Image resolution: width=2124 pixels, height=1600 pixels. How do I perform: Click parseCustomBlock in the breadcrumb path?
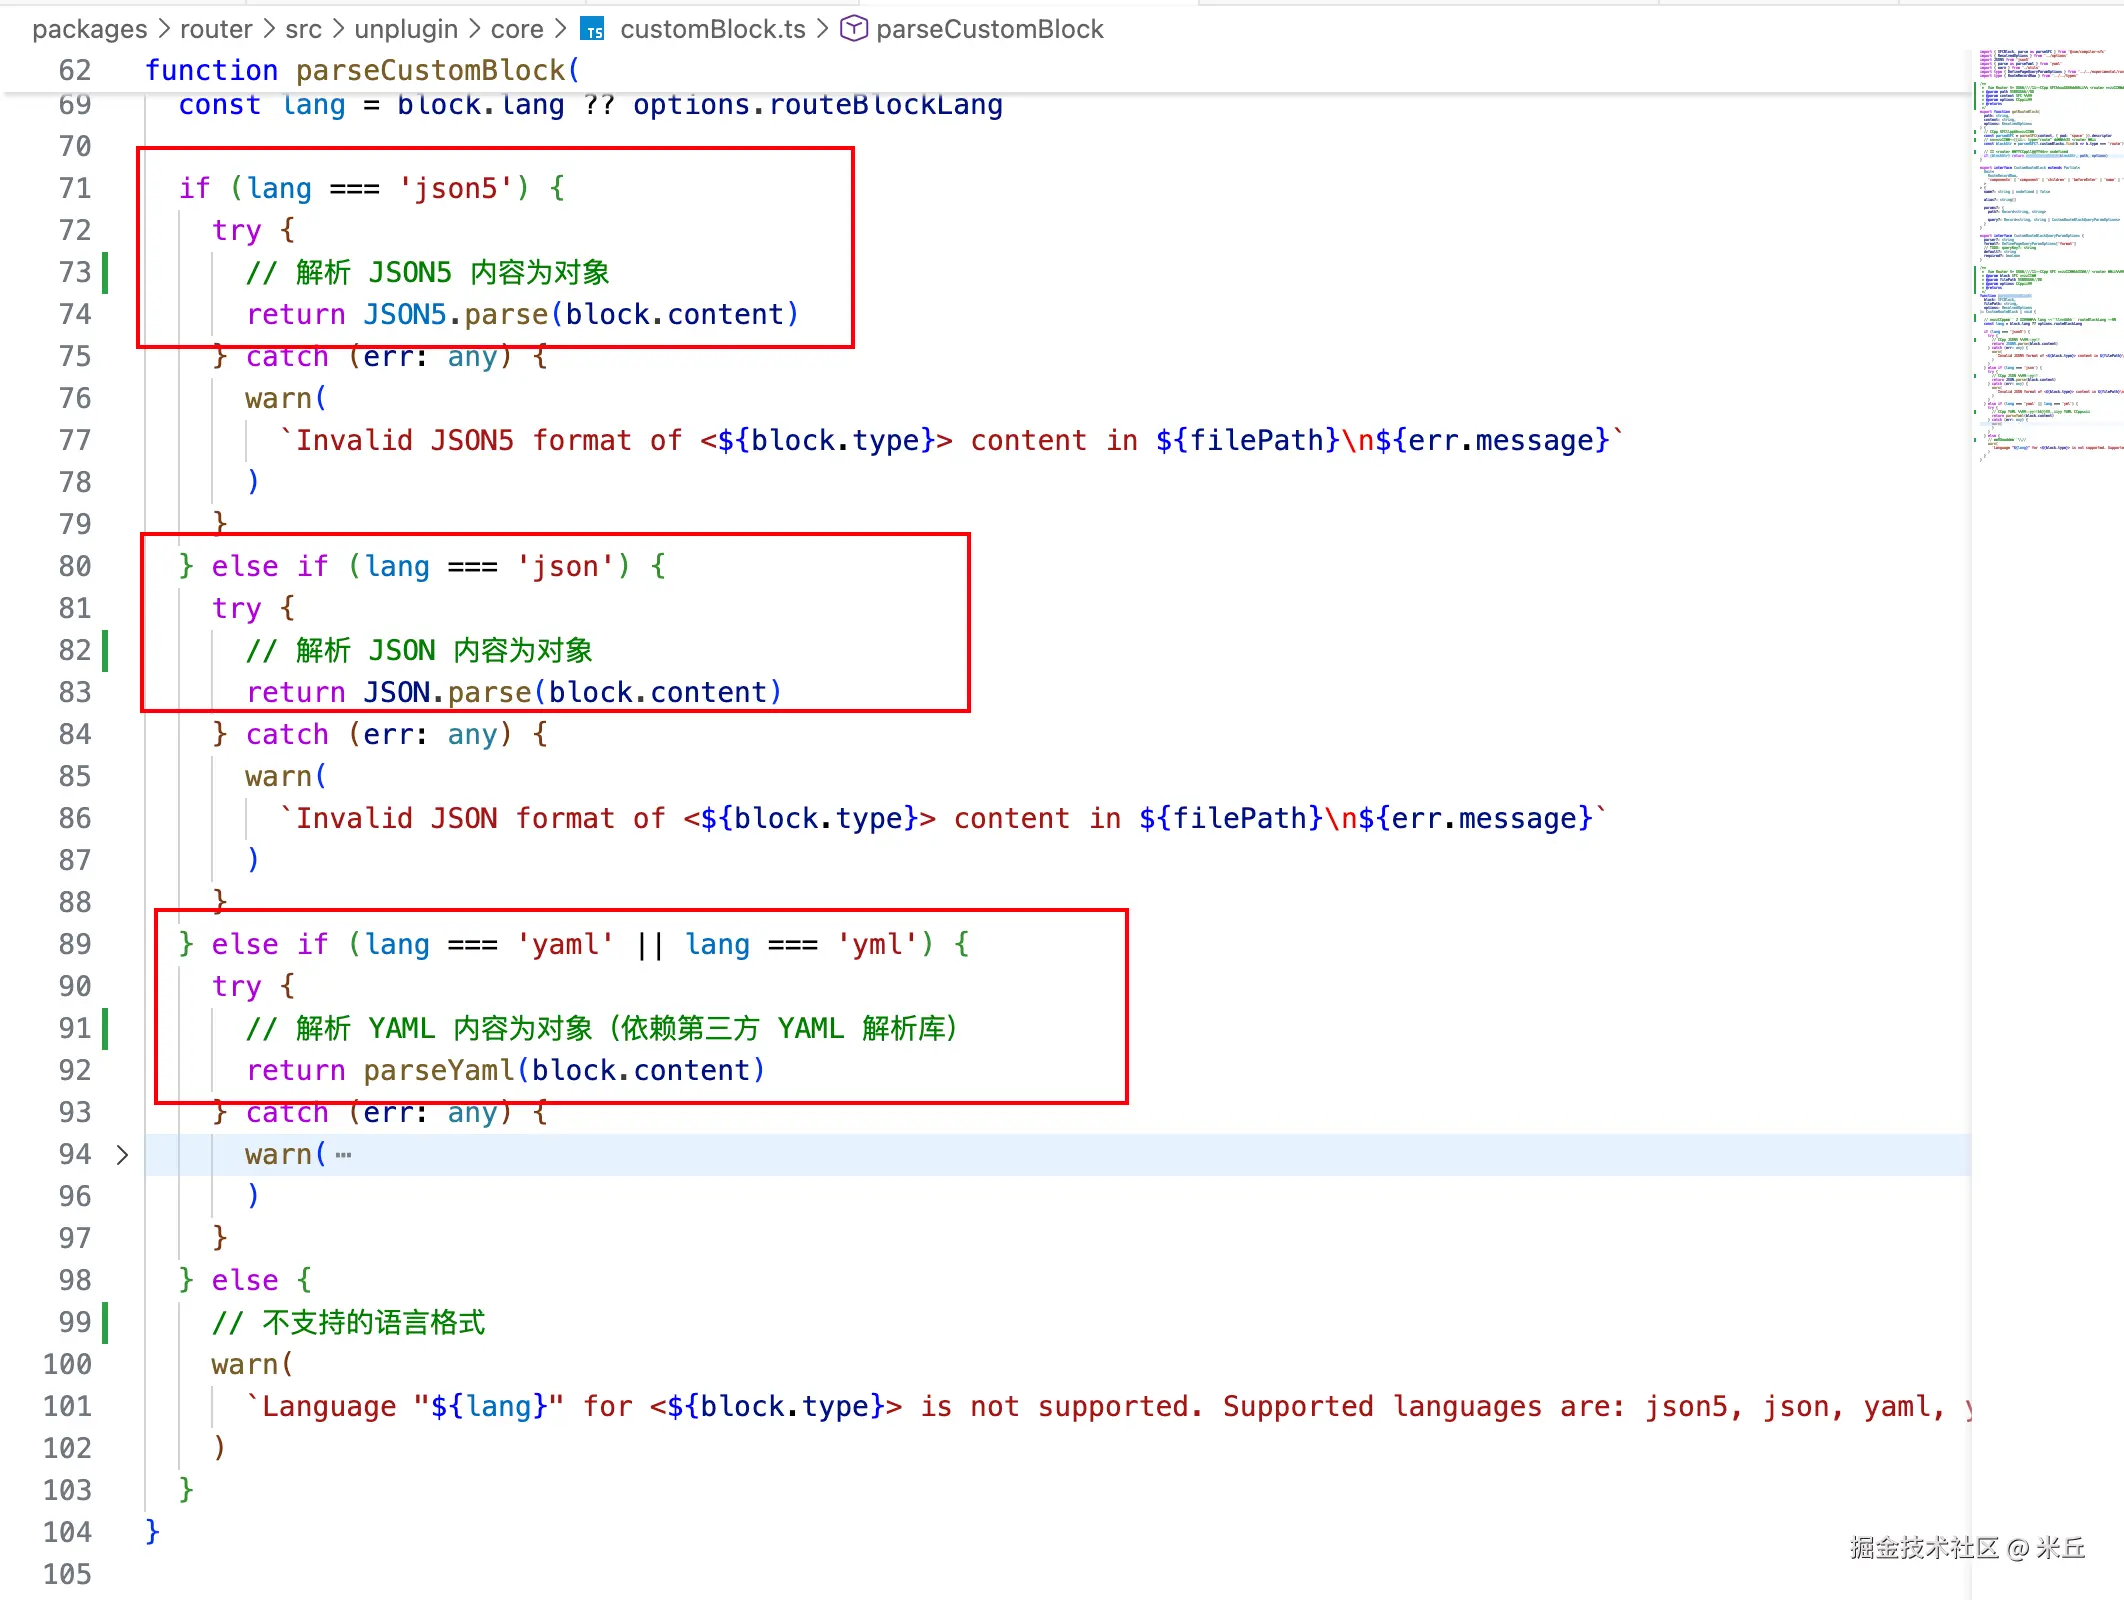pyautogui.click(x=989, y=29)
